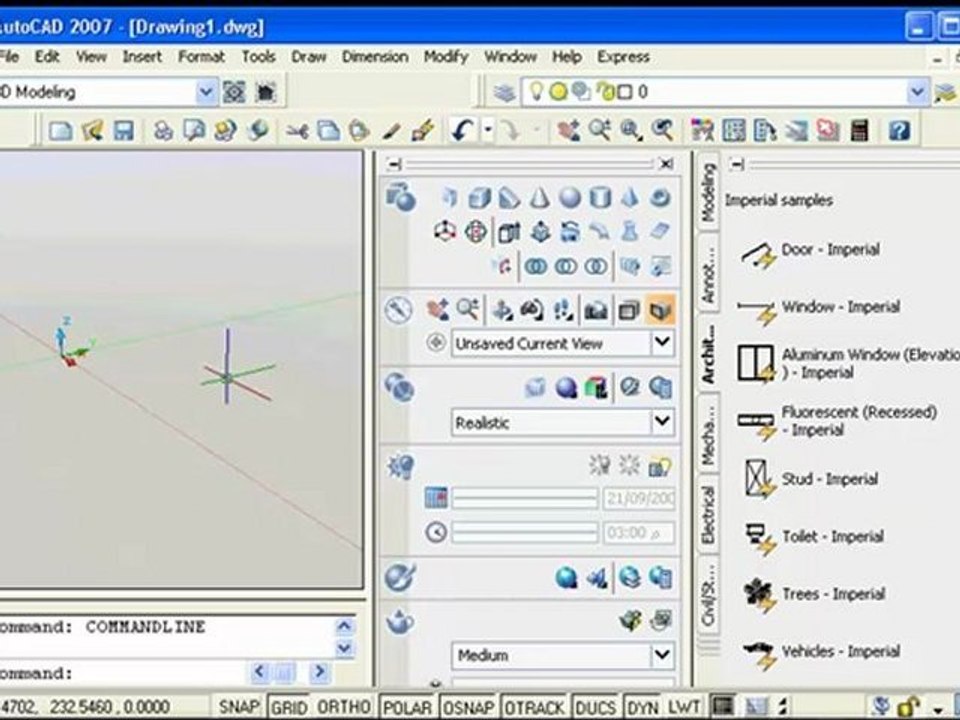The height and width of the screenshot is (720, 960).
Task: Toggle DYN dynamic input
Action: point(643,707)
